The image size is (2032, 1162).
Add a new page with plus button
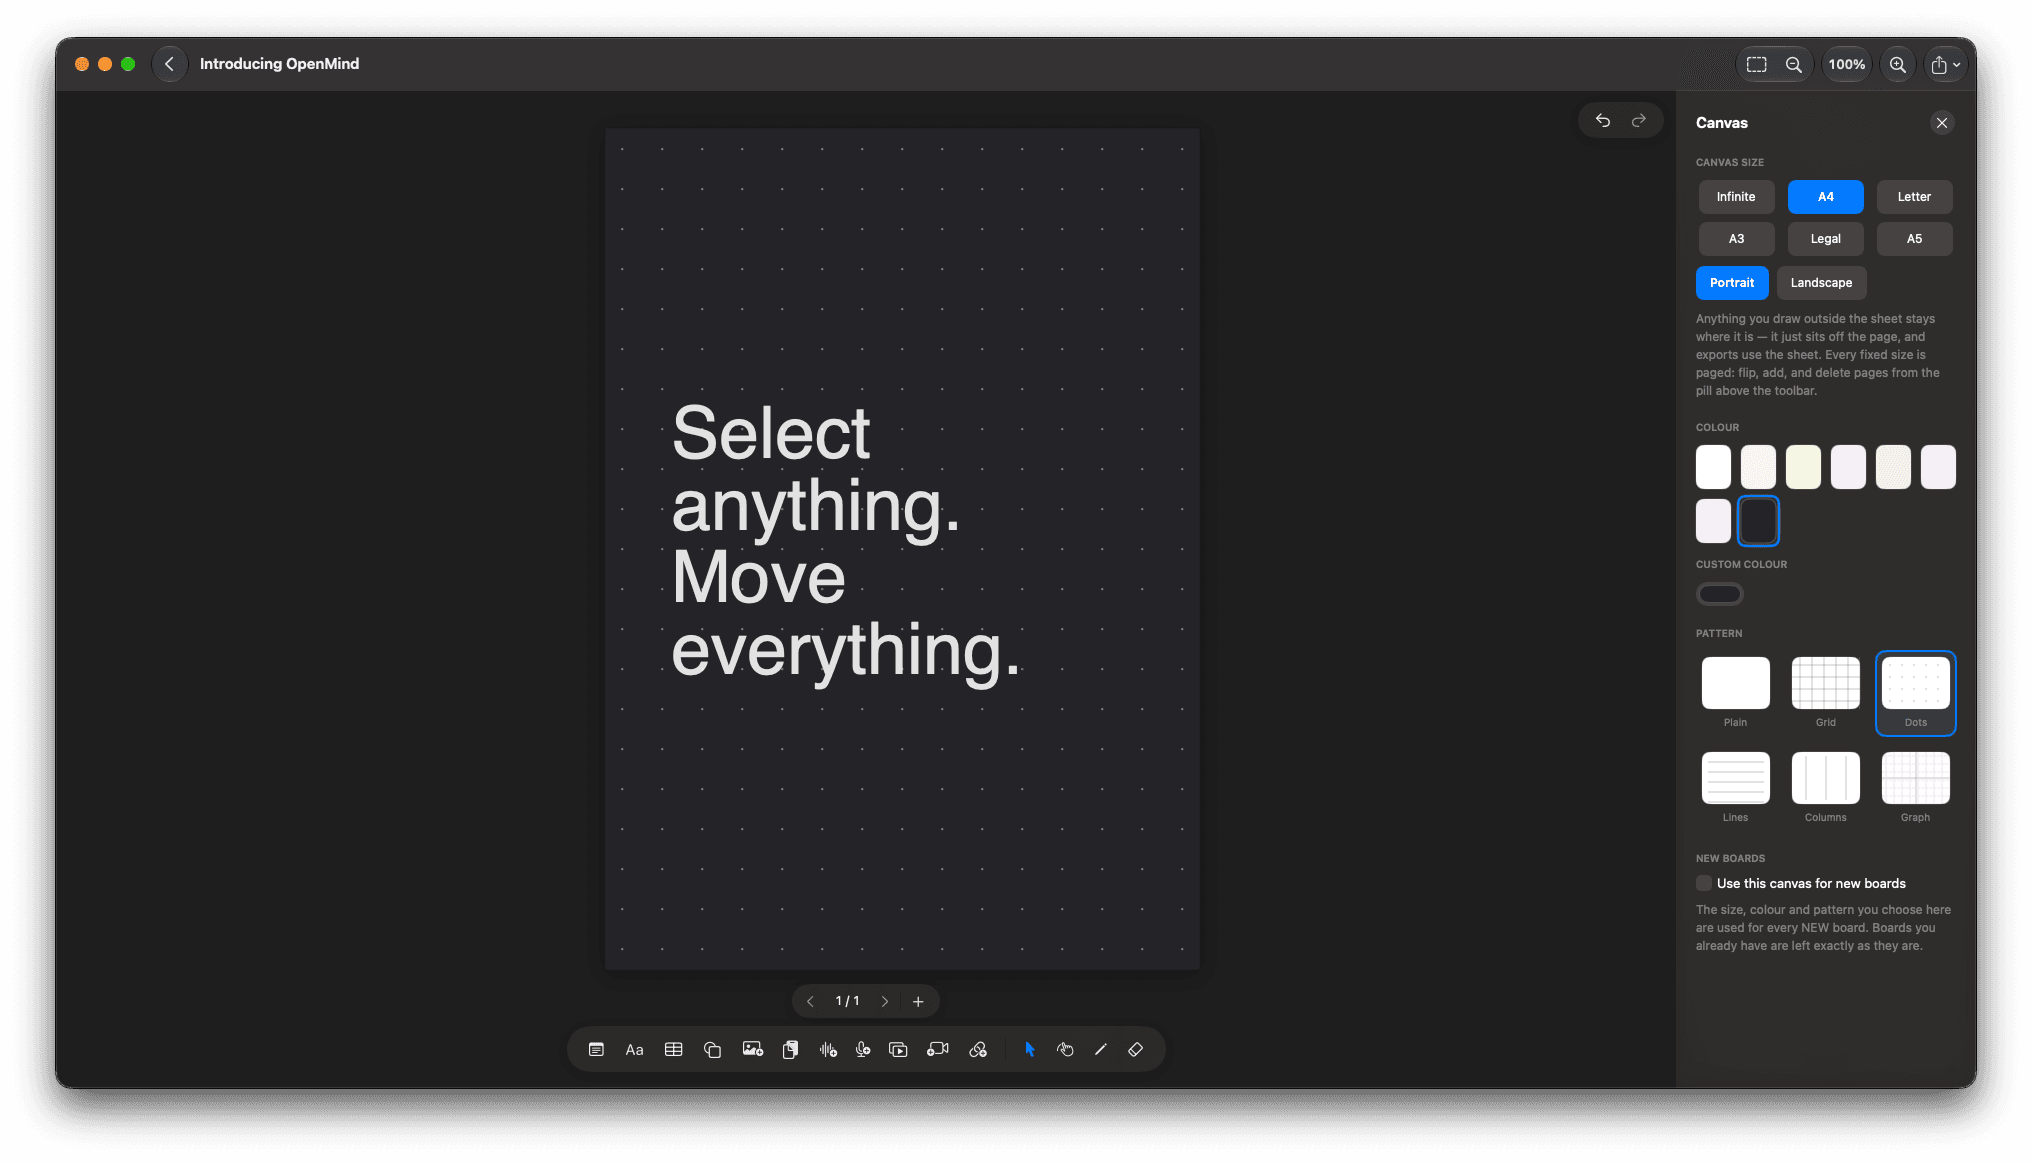click(x=918, y=1001)
